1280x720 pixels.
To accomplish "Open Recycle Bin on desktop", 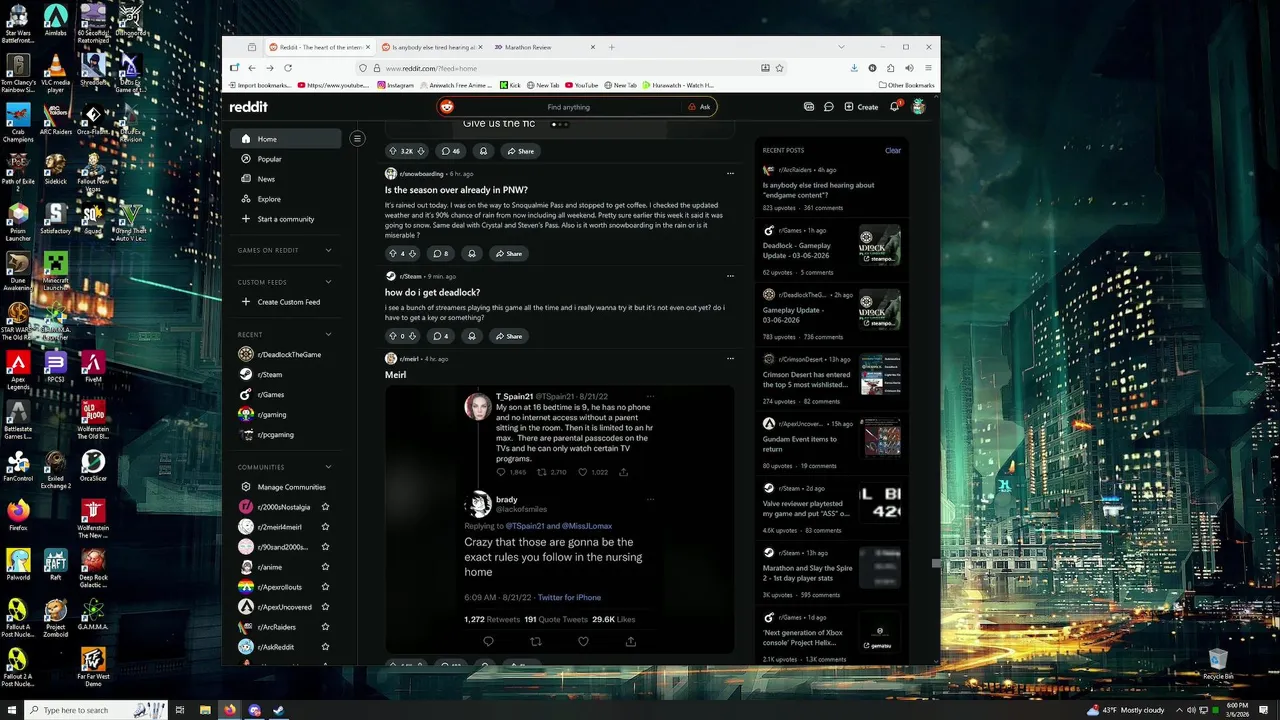I will (x=1218, y=664).
